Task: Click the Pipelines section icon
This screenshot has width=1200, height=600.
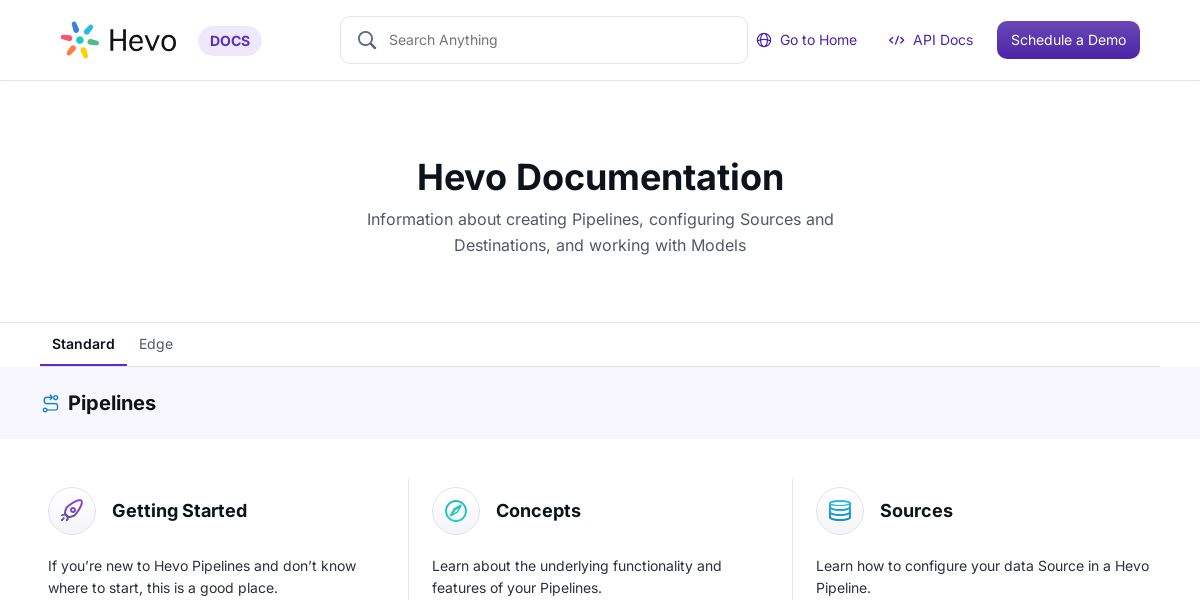Action: click(x=50, y=403)
